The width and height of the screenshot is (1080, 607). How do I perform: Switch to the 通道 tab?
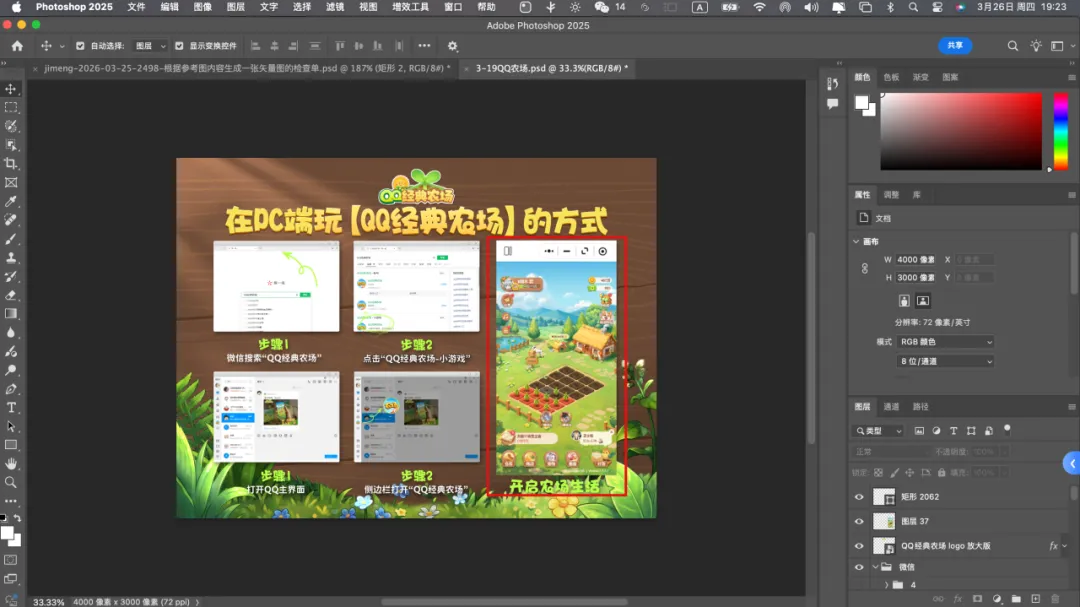click(891, 407)
